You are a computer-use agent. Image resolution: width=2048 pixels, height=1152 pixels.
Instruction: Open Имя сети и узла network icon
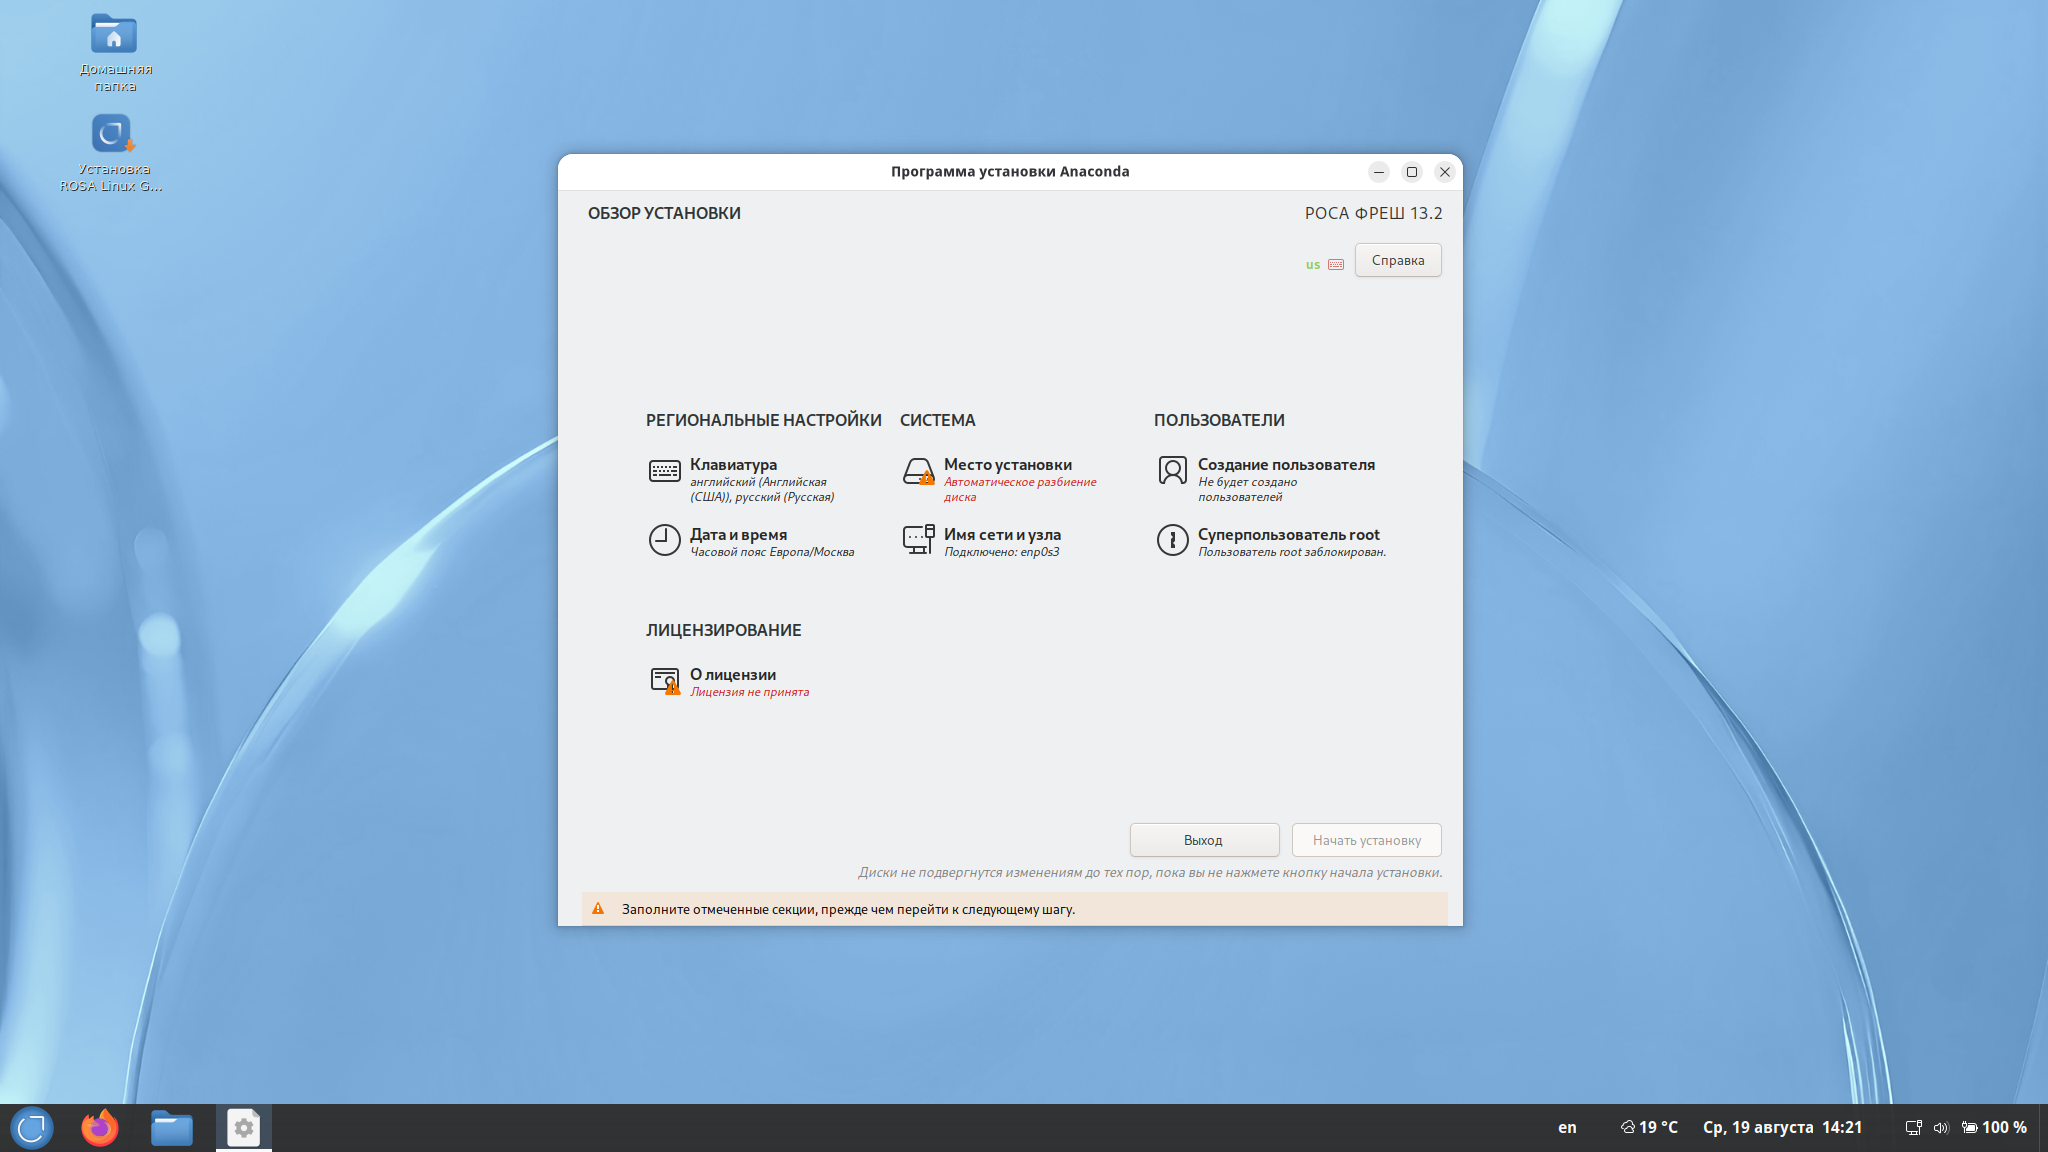click(x=918, y=540)
